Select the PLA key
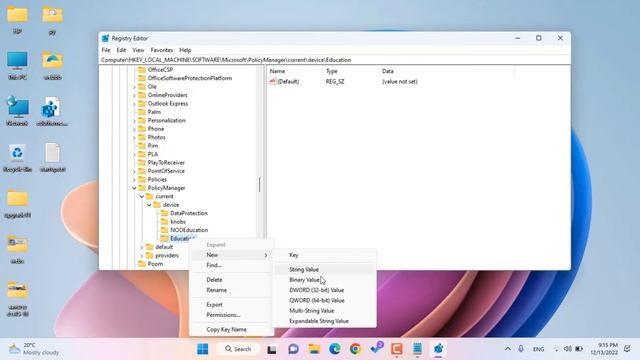 (153, 154)
